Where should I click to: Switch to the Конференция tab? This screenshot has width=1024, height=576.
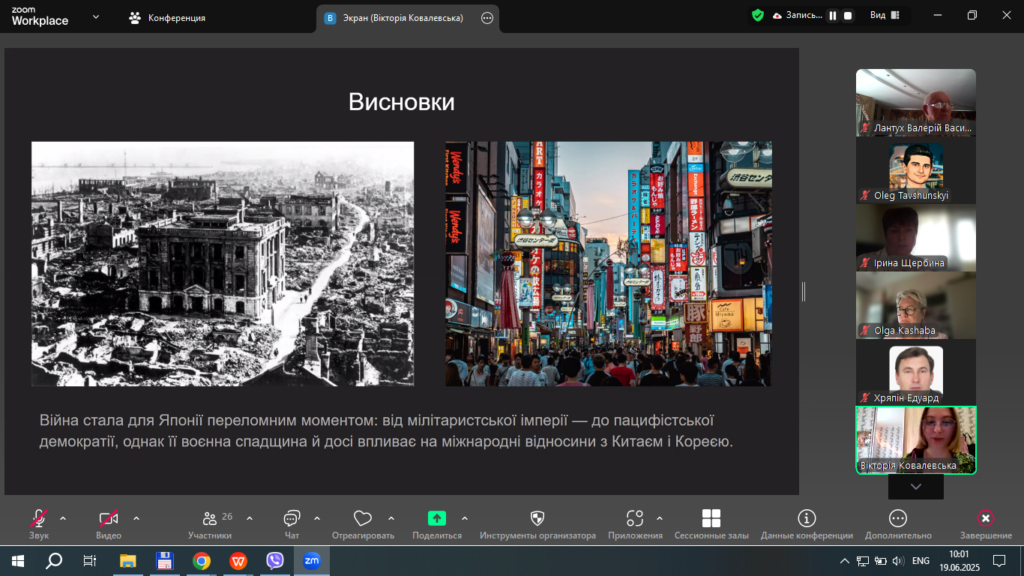[x=168, y=18]
